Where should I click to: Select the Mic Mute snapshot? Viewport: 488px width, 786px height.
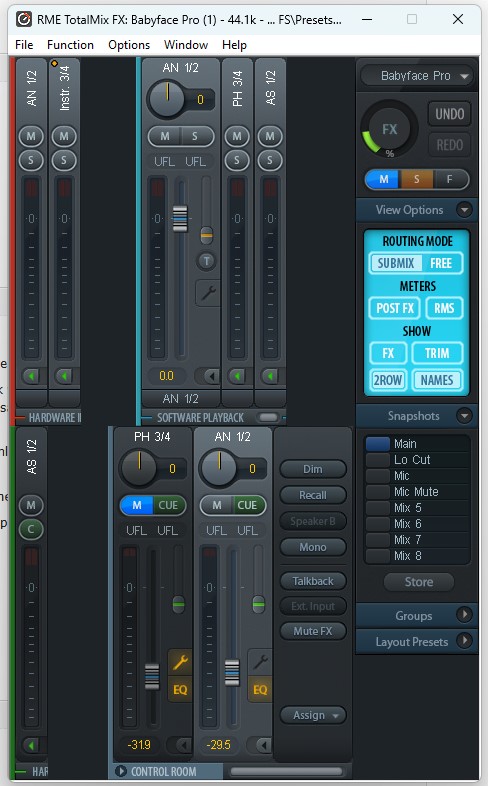pos(417,492)
